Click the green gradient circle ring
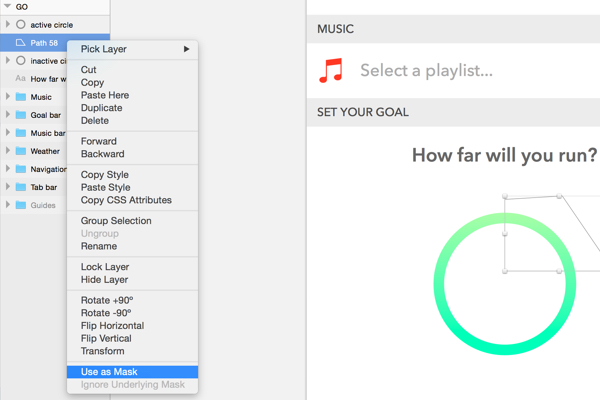The height and width of the screenshot is (400, 600). 504,351
